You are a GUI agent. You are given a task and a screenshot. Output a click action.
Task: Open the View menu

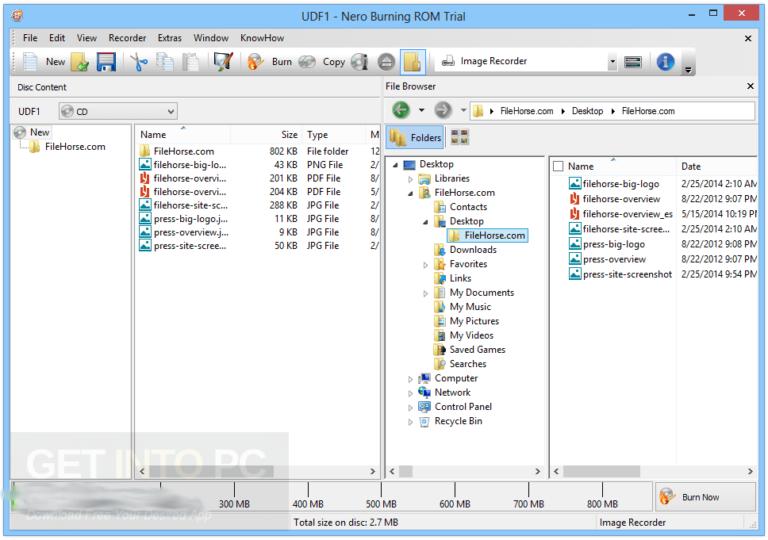[x=87, y=38]
